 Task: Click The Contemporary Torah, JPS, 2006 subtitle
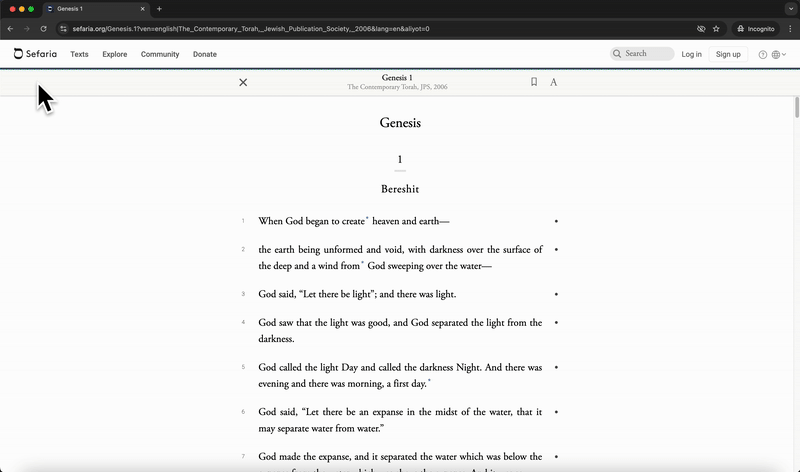click(397, 87)
